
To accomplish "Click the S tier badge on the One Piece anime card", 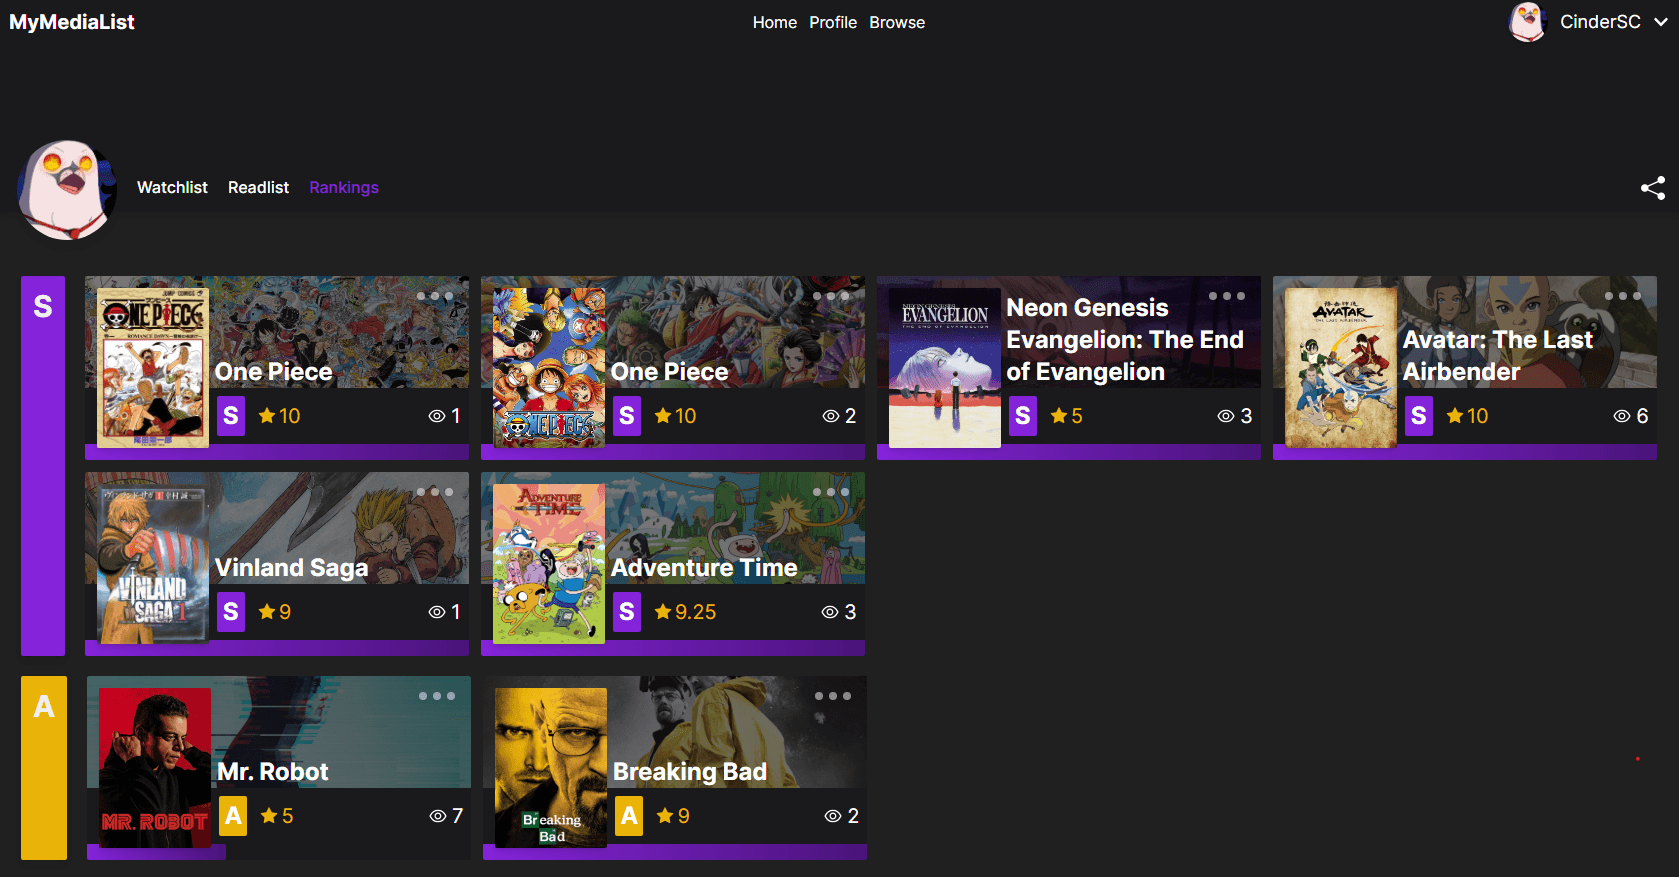I will tap(627, 416).
